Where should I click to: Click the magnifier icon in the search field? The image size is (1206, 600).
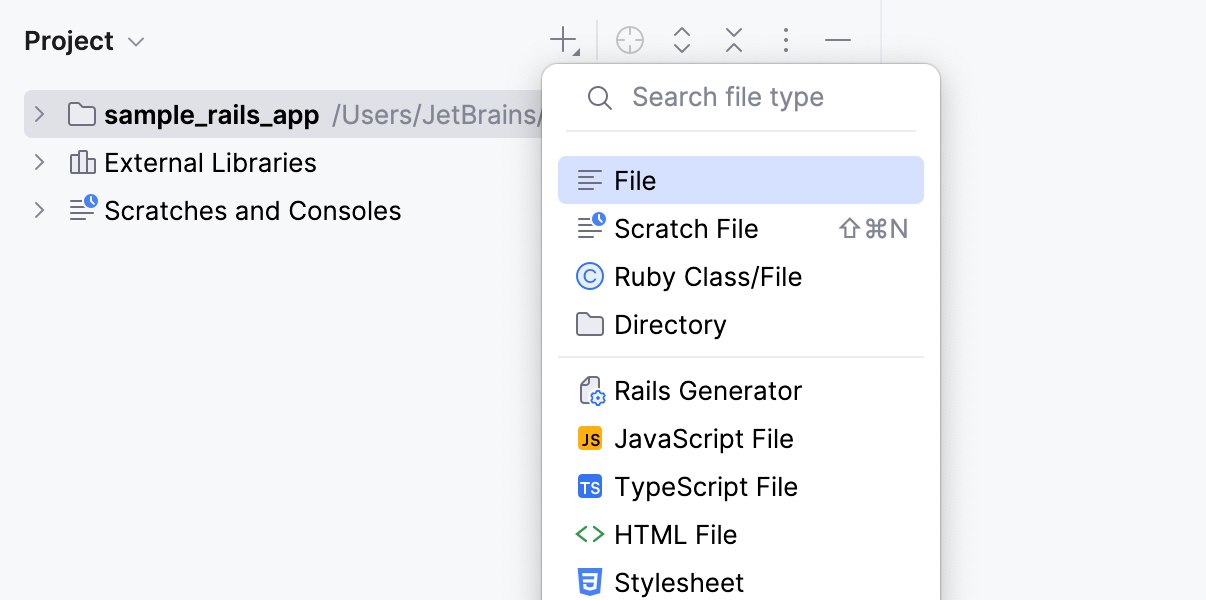point(599,97)
